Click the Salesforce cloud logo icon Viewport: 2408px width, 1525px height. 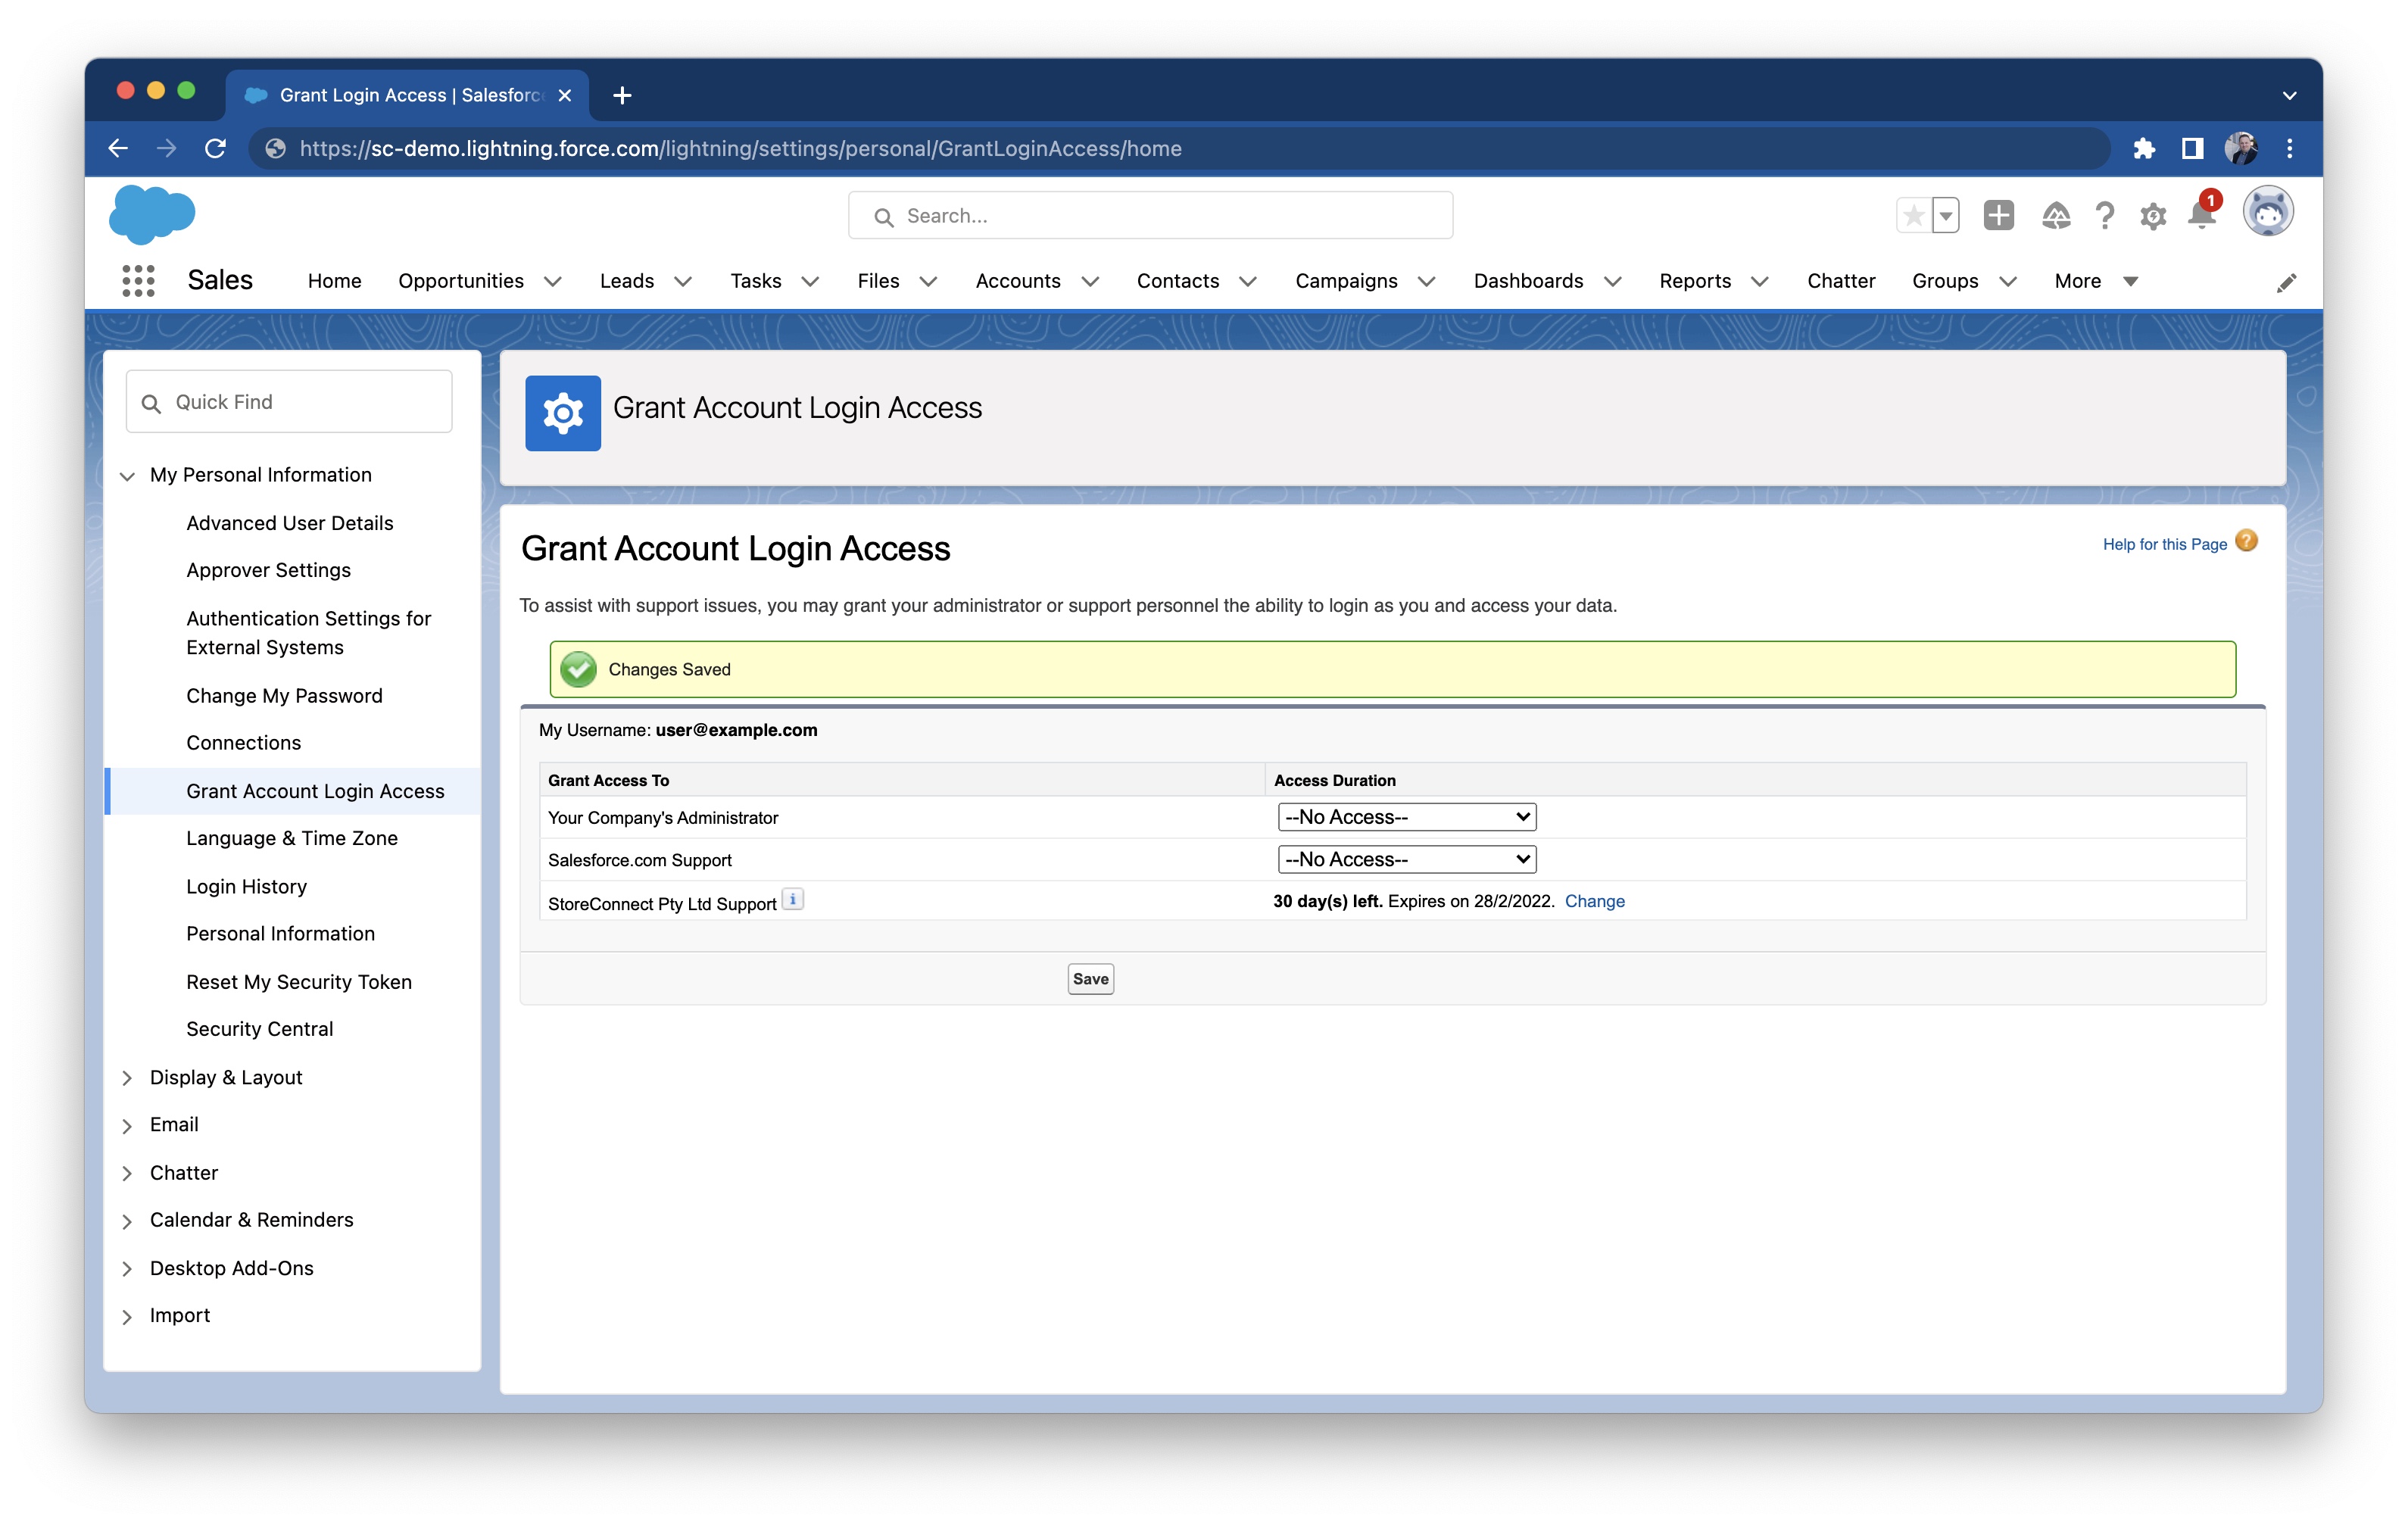point(153,216)
